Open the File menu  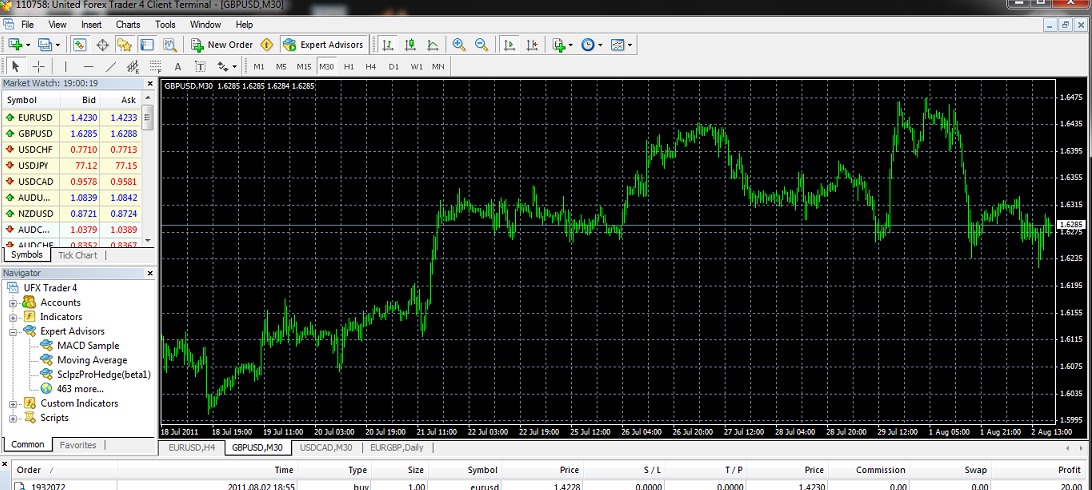coord(27,24)
